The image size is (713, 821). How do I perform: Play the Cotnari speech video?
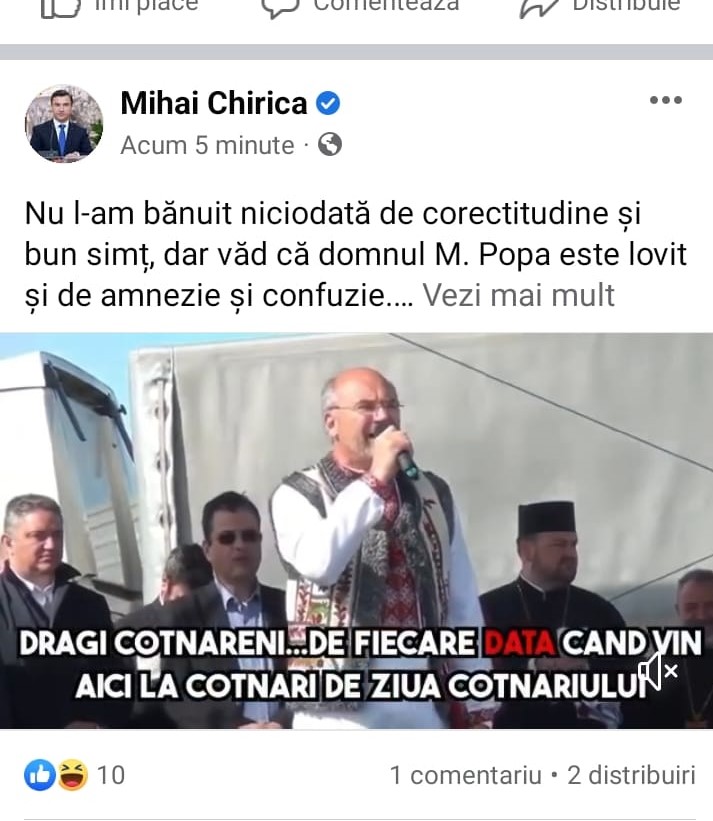(x=356, y=530)
